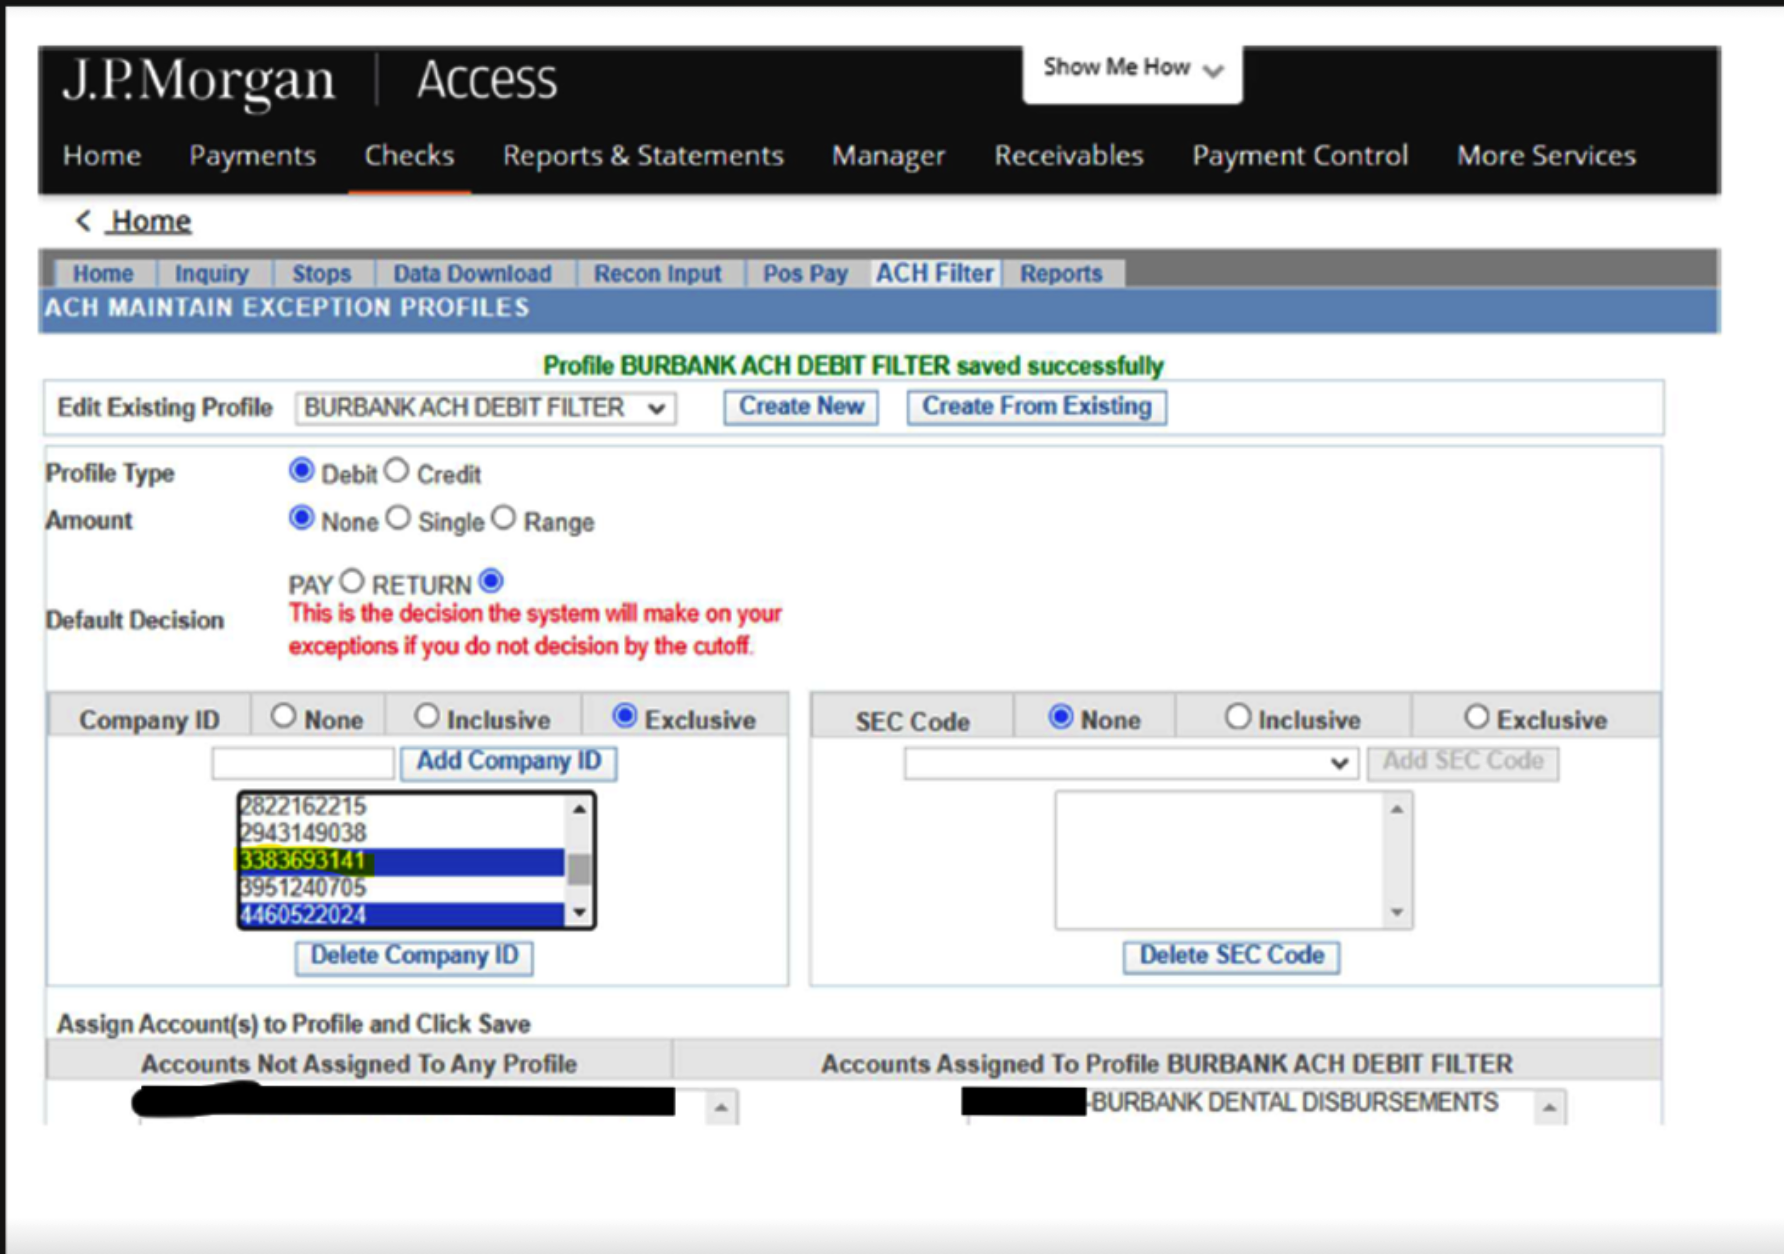Choose Range for the Amount setting
Image resolution: width=1784 pixels, height=1254 pixels.
tap(504, 518)
